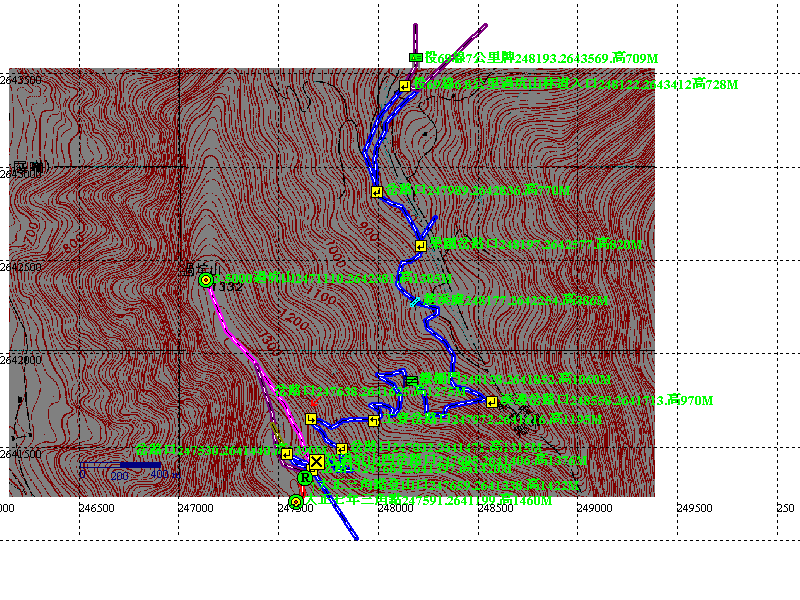This screenshot has width=800, height=600.
Task: Click the 果園岔路口 高820M turn marker
Action: 420,246
